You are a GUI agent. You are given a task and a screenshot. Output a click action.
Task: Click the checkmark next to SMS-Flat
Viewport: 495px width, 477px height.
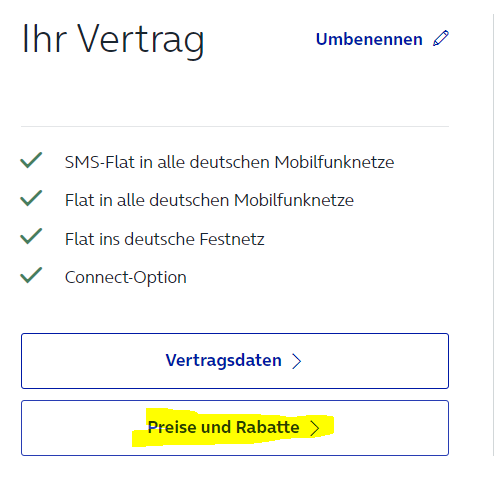click(31, 160)
